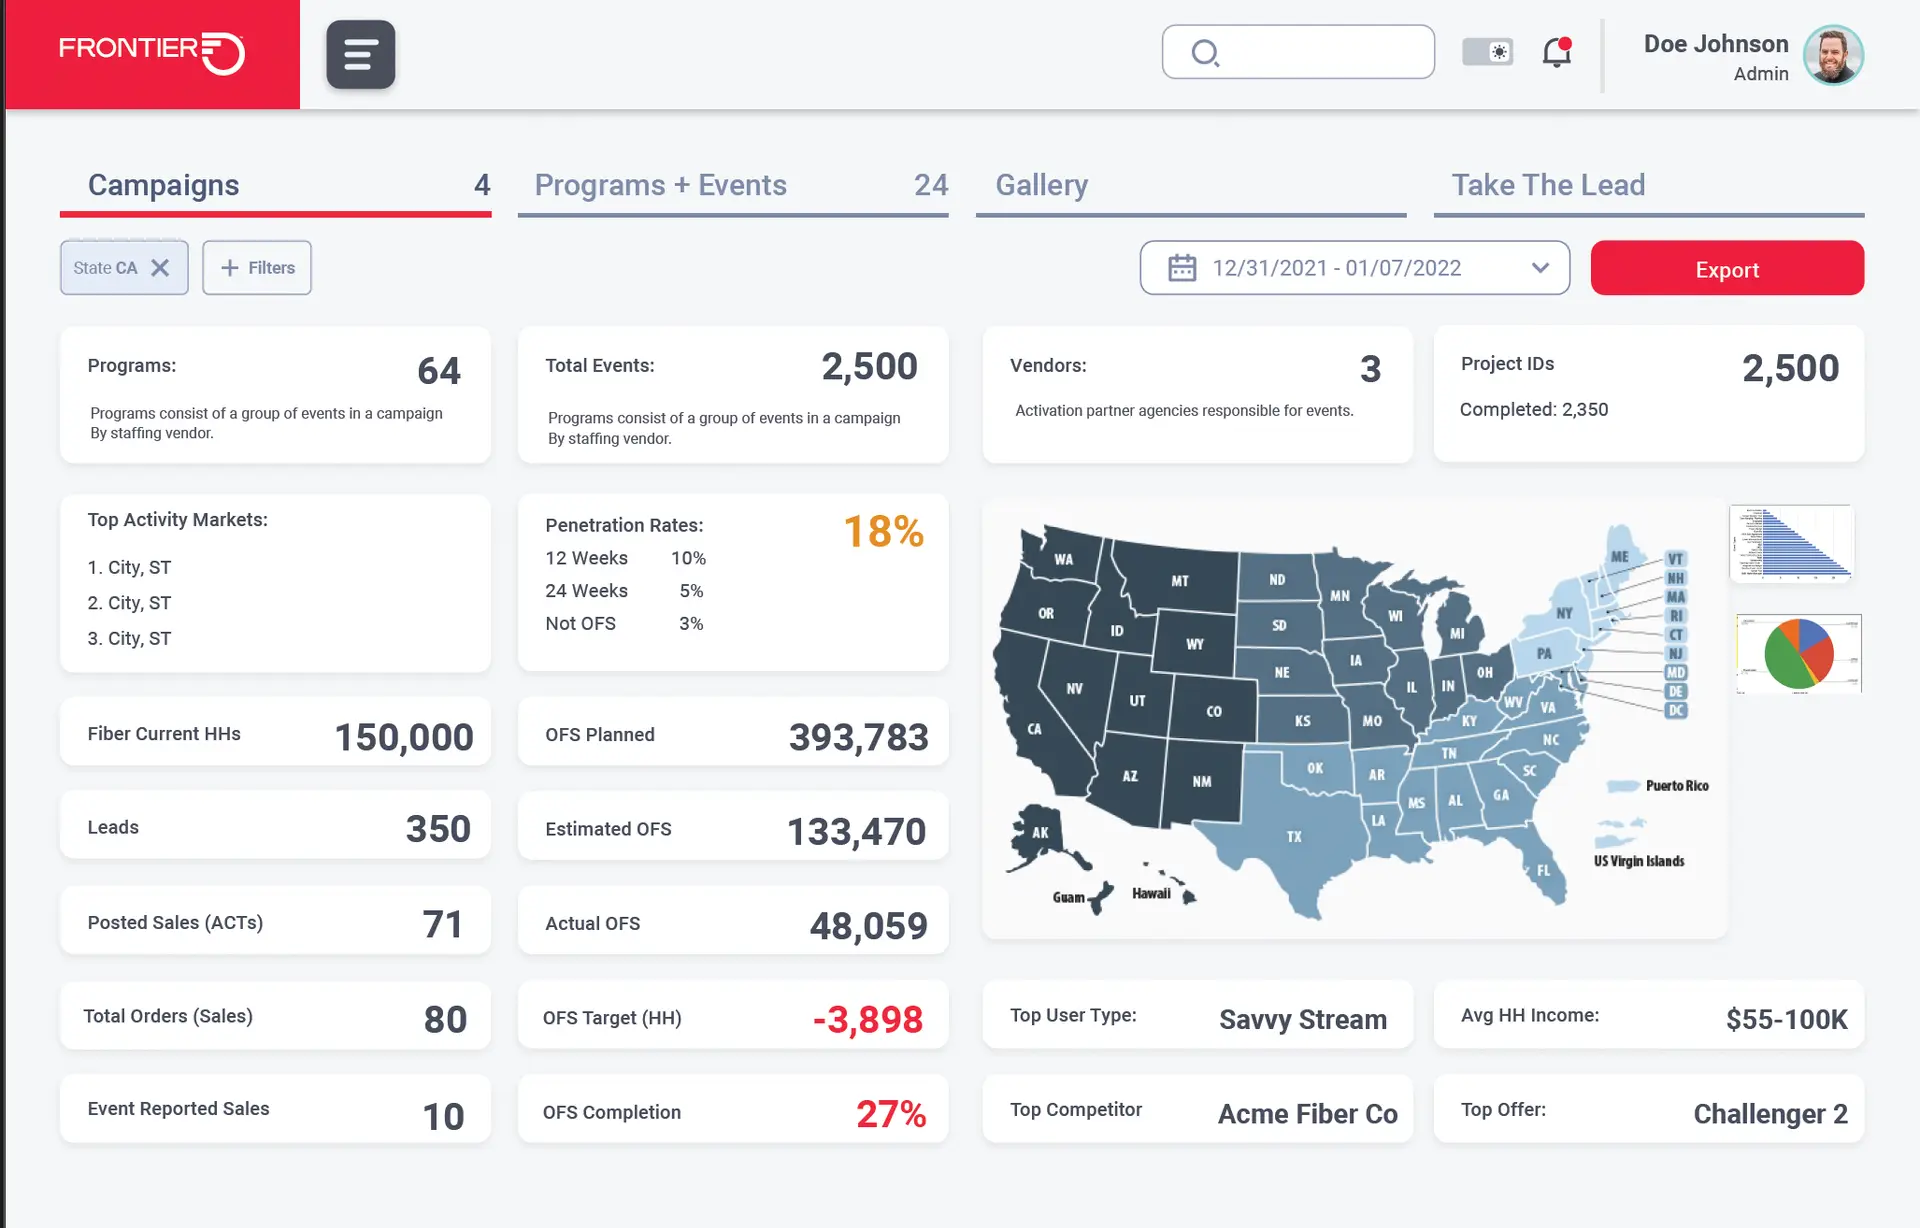Open the pie chart thumbnail
The image size is (1920, 1228).
tap(1799, 654)
